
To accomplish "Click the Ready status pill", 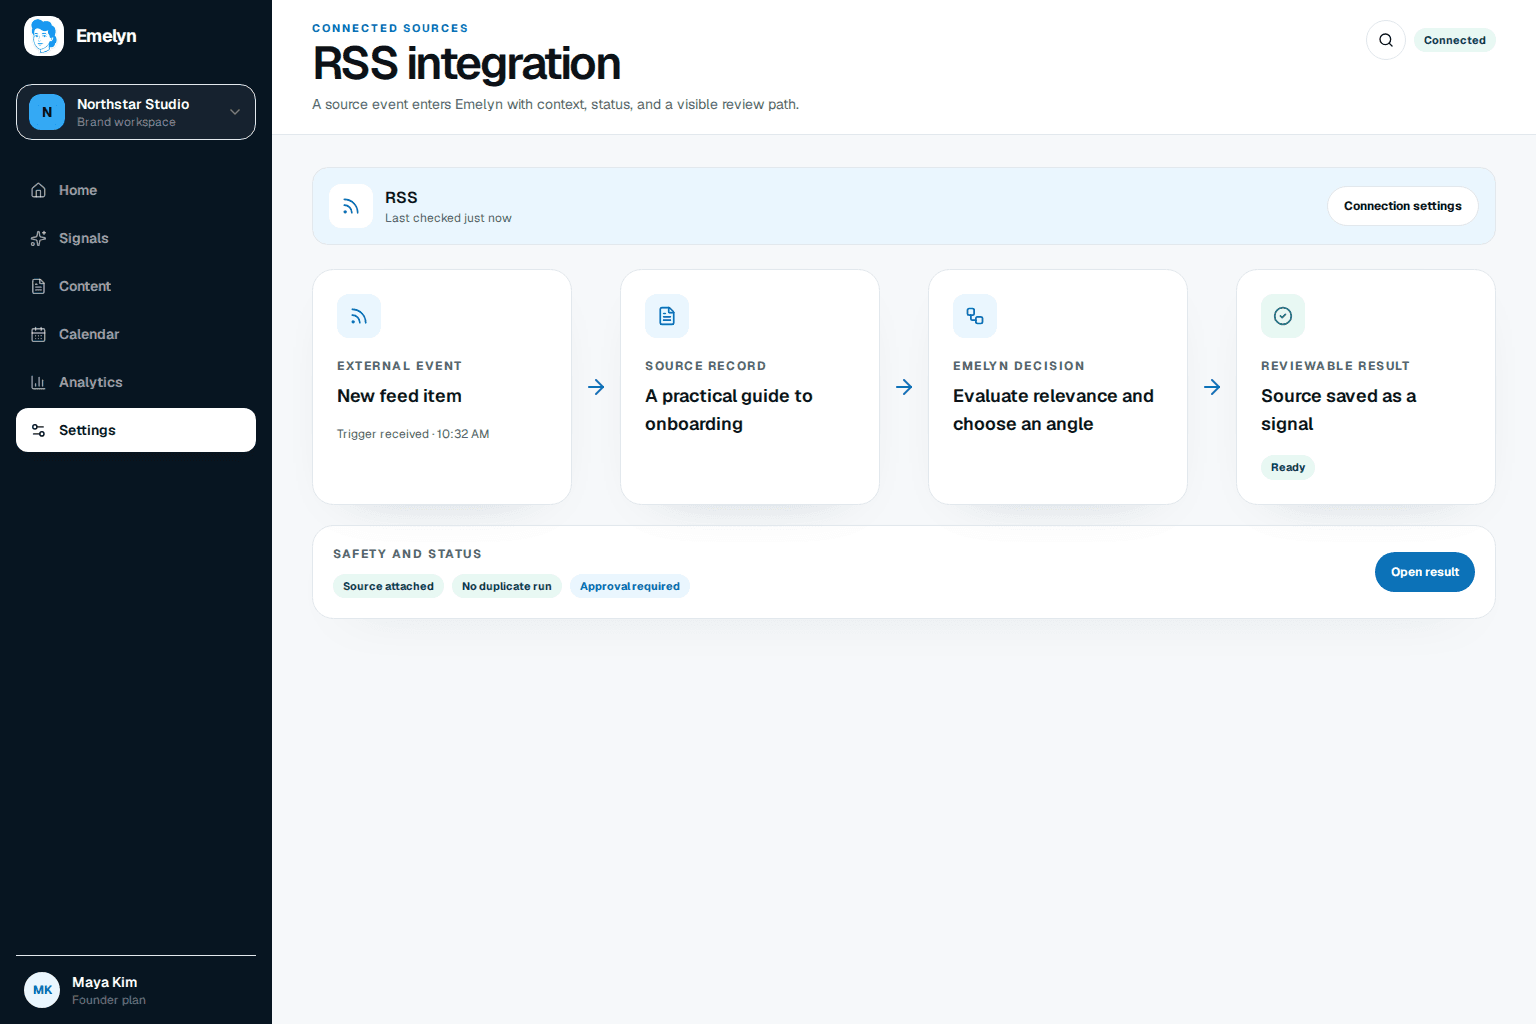I will click(x=1288, y=467).
